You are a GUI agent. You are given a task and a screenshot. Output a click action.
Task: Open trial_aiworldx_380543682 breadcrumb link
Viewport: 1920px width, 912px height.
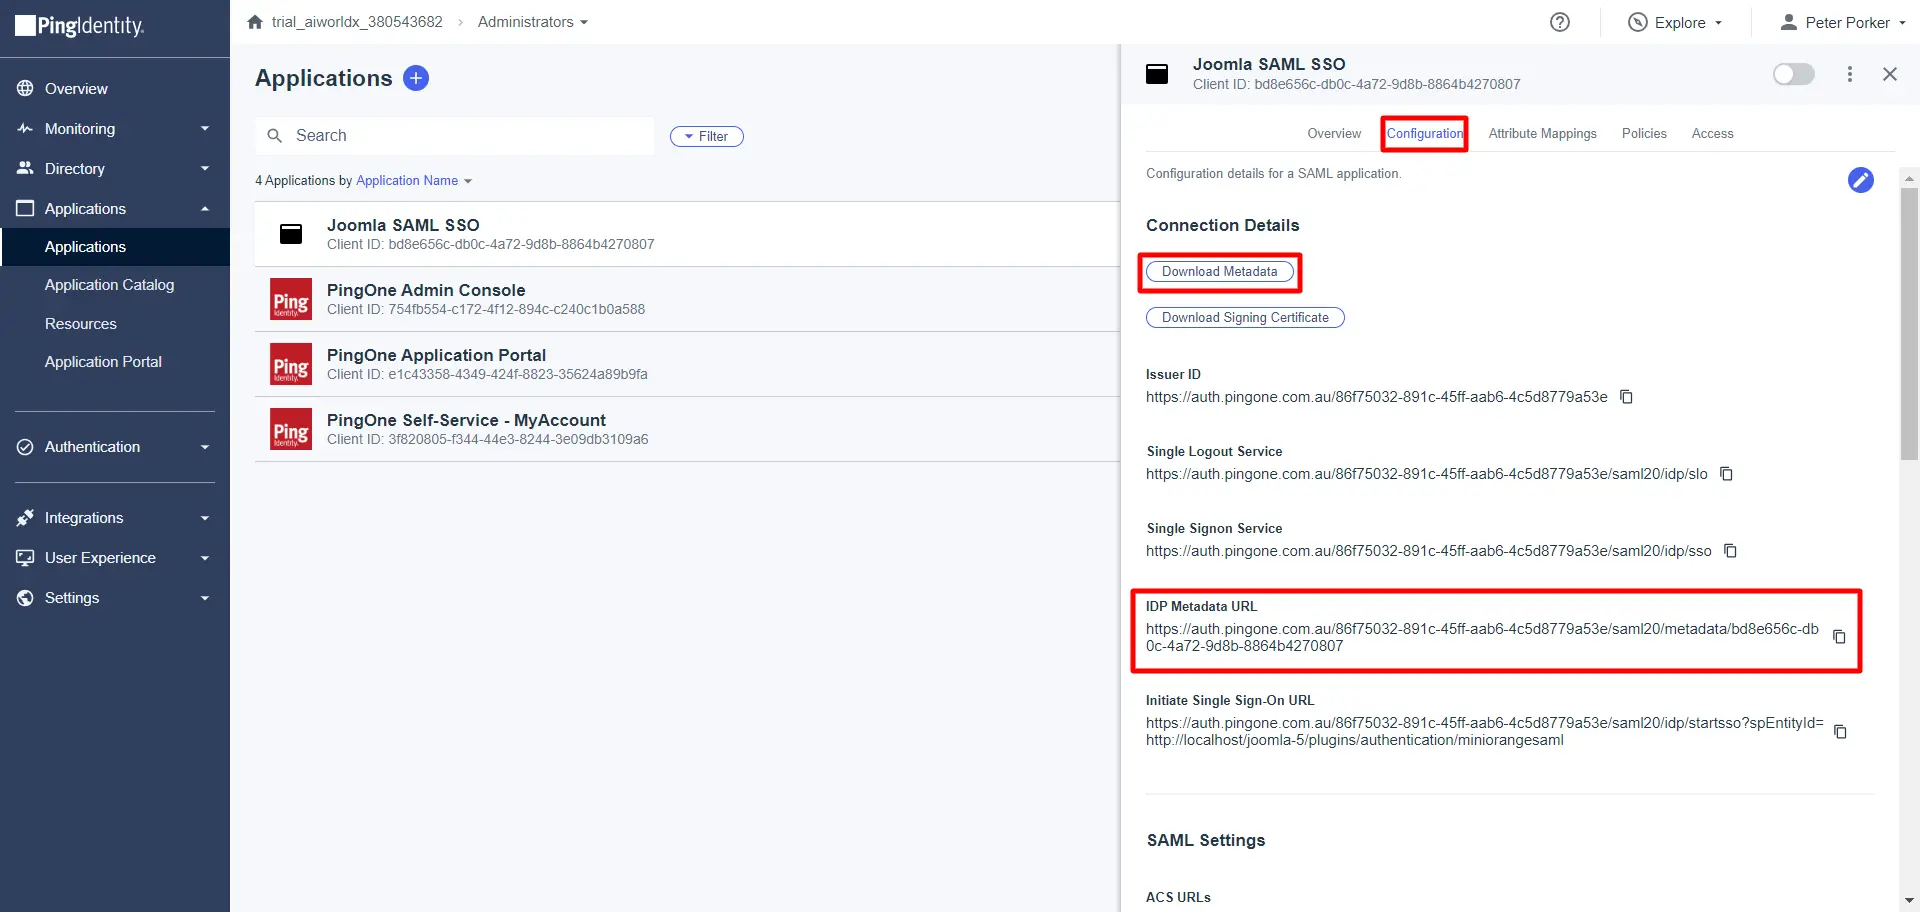point(357,22)
